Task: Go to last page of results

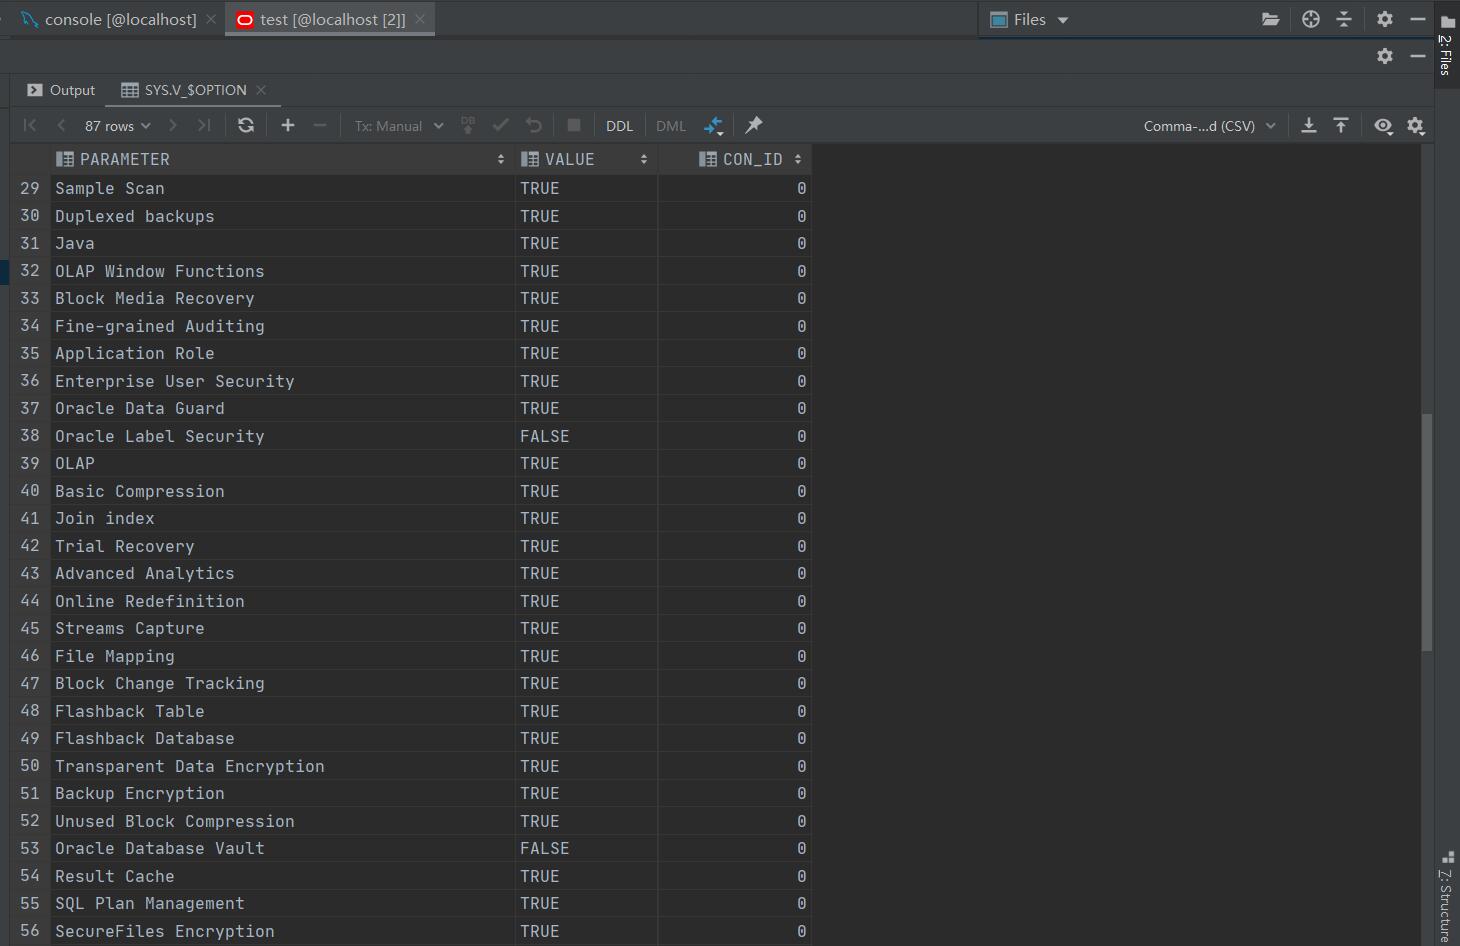Action: coord(204,125)
